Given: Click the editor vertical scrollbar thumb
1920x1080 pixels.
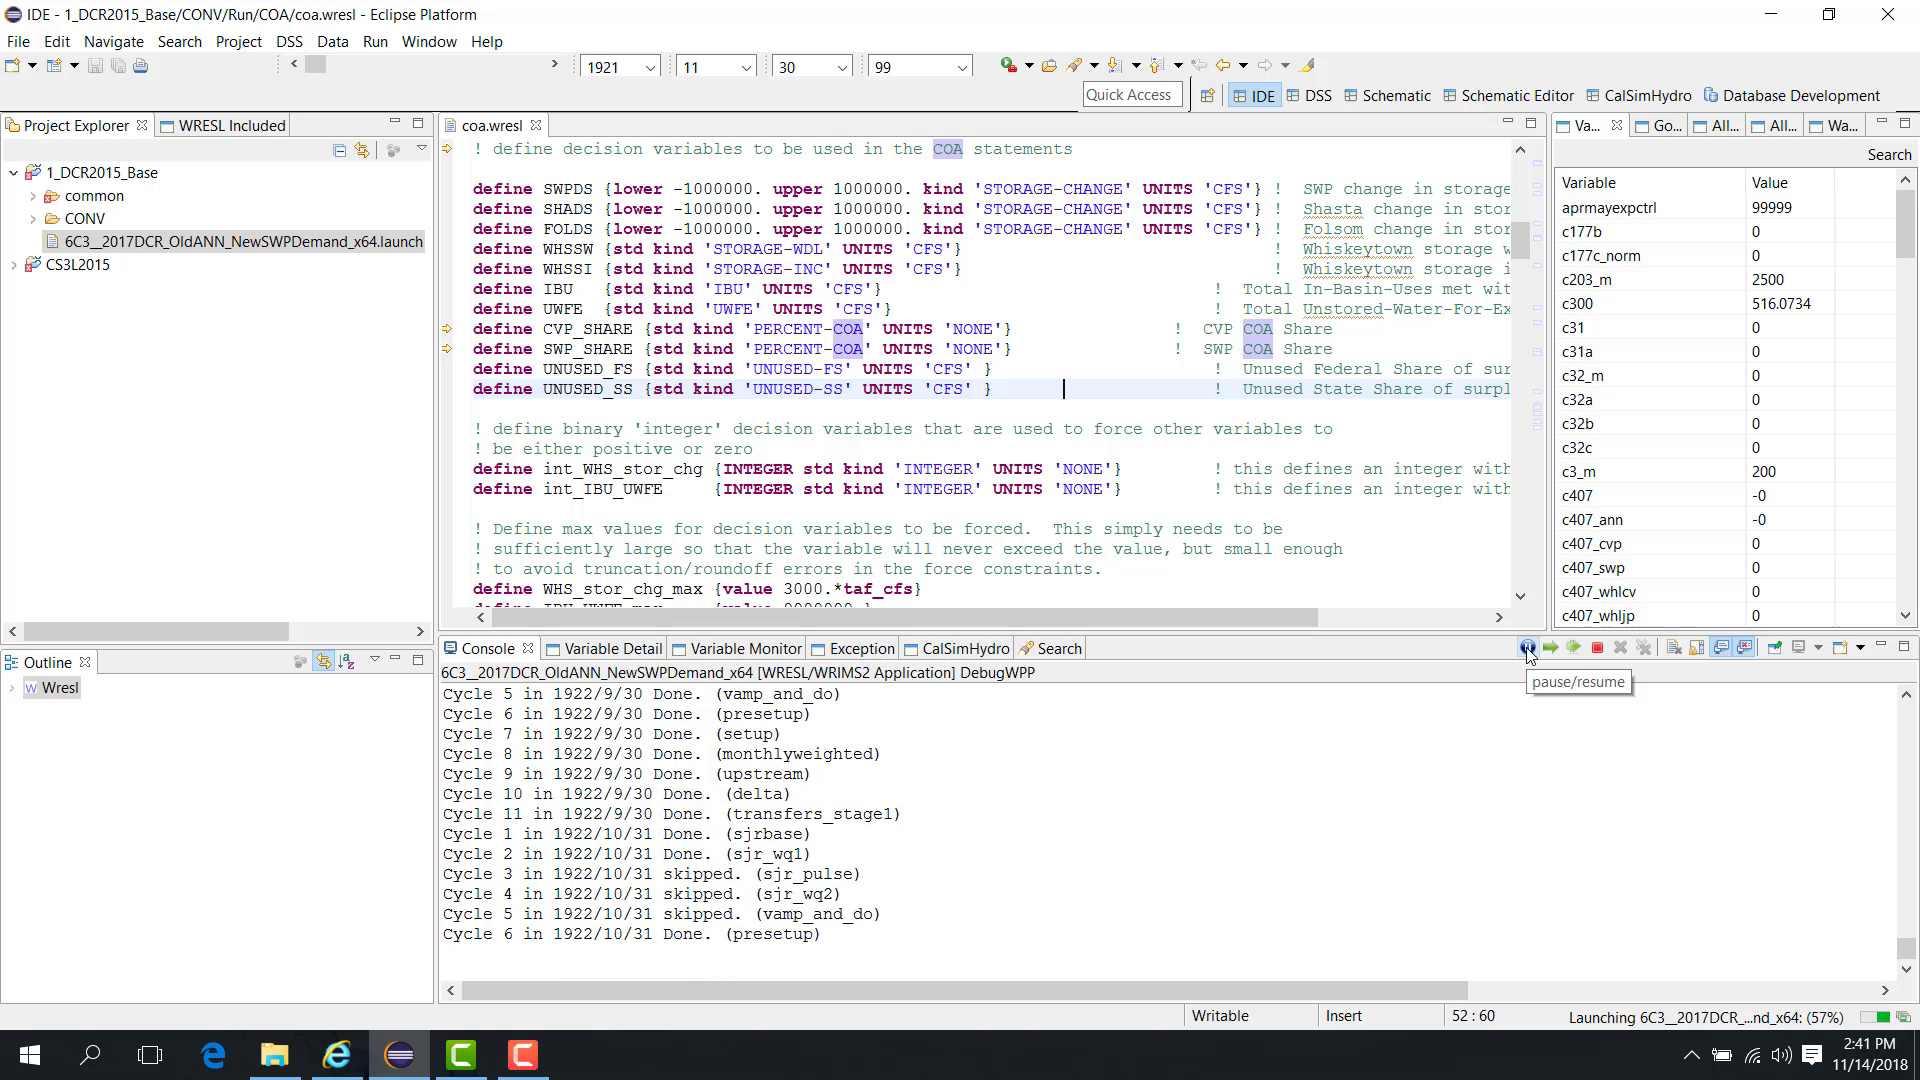Looking at the screenshot, I should pos(1520,240).
